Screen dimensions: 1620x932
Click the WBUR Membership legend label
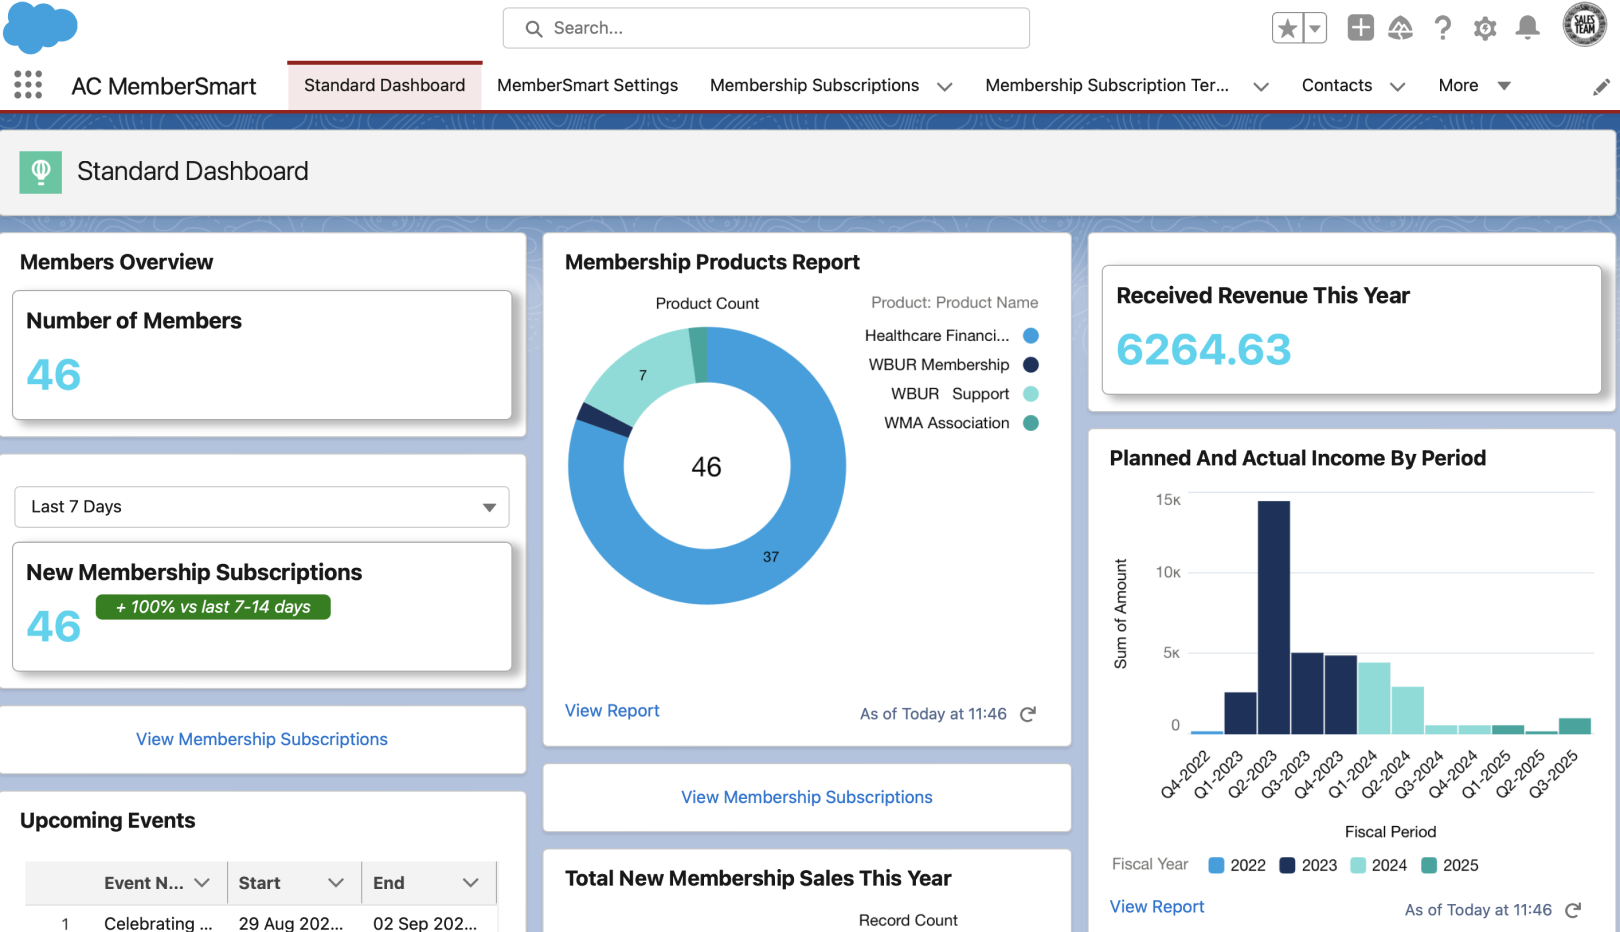coord(939,365)
